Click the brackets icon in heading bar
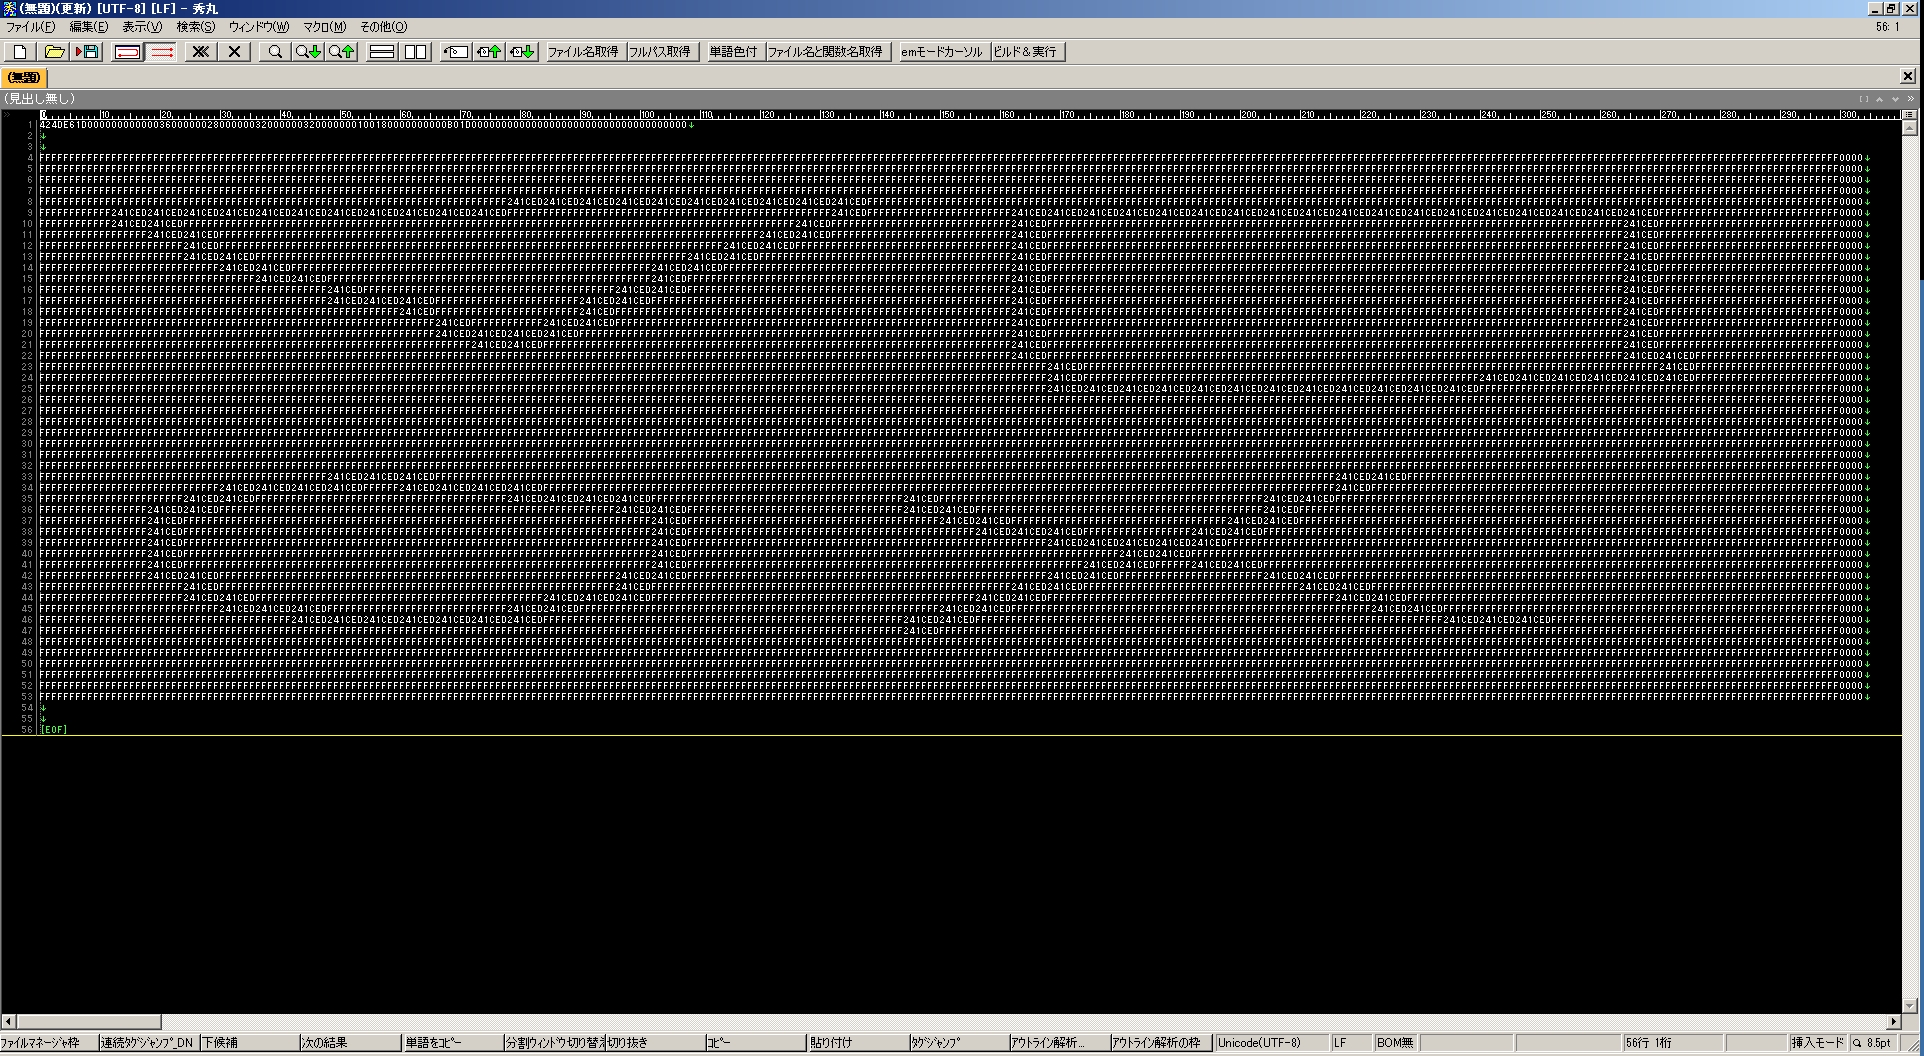This screenshot has height=1056, width=1924. pyautogui.click(x=1863, y=99)
